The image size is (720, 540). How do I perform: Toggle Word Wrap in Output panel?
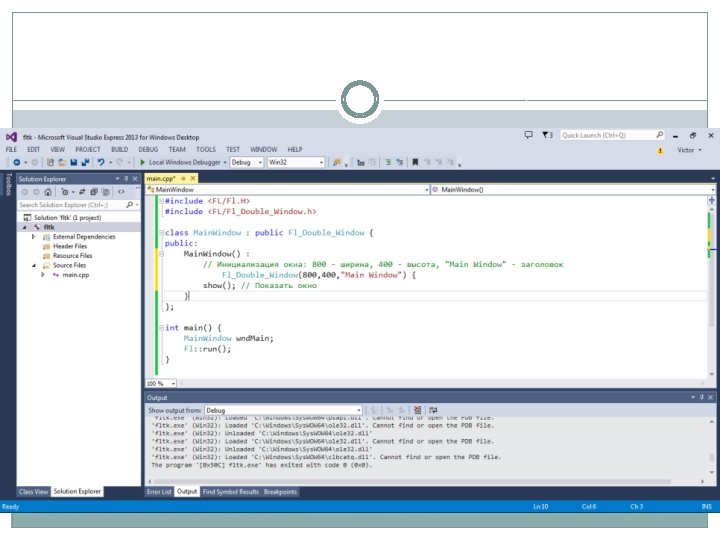click(433, 410)
